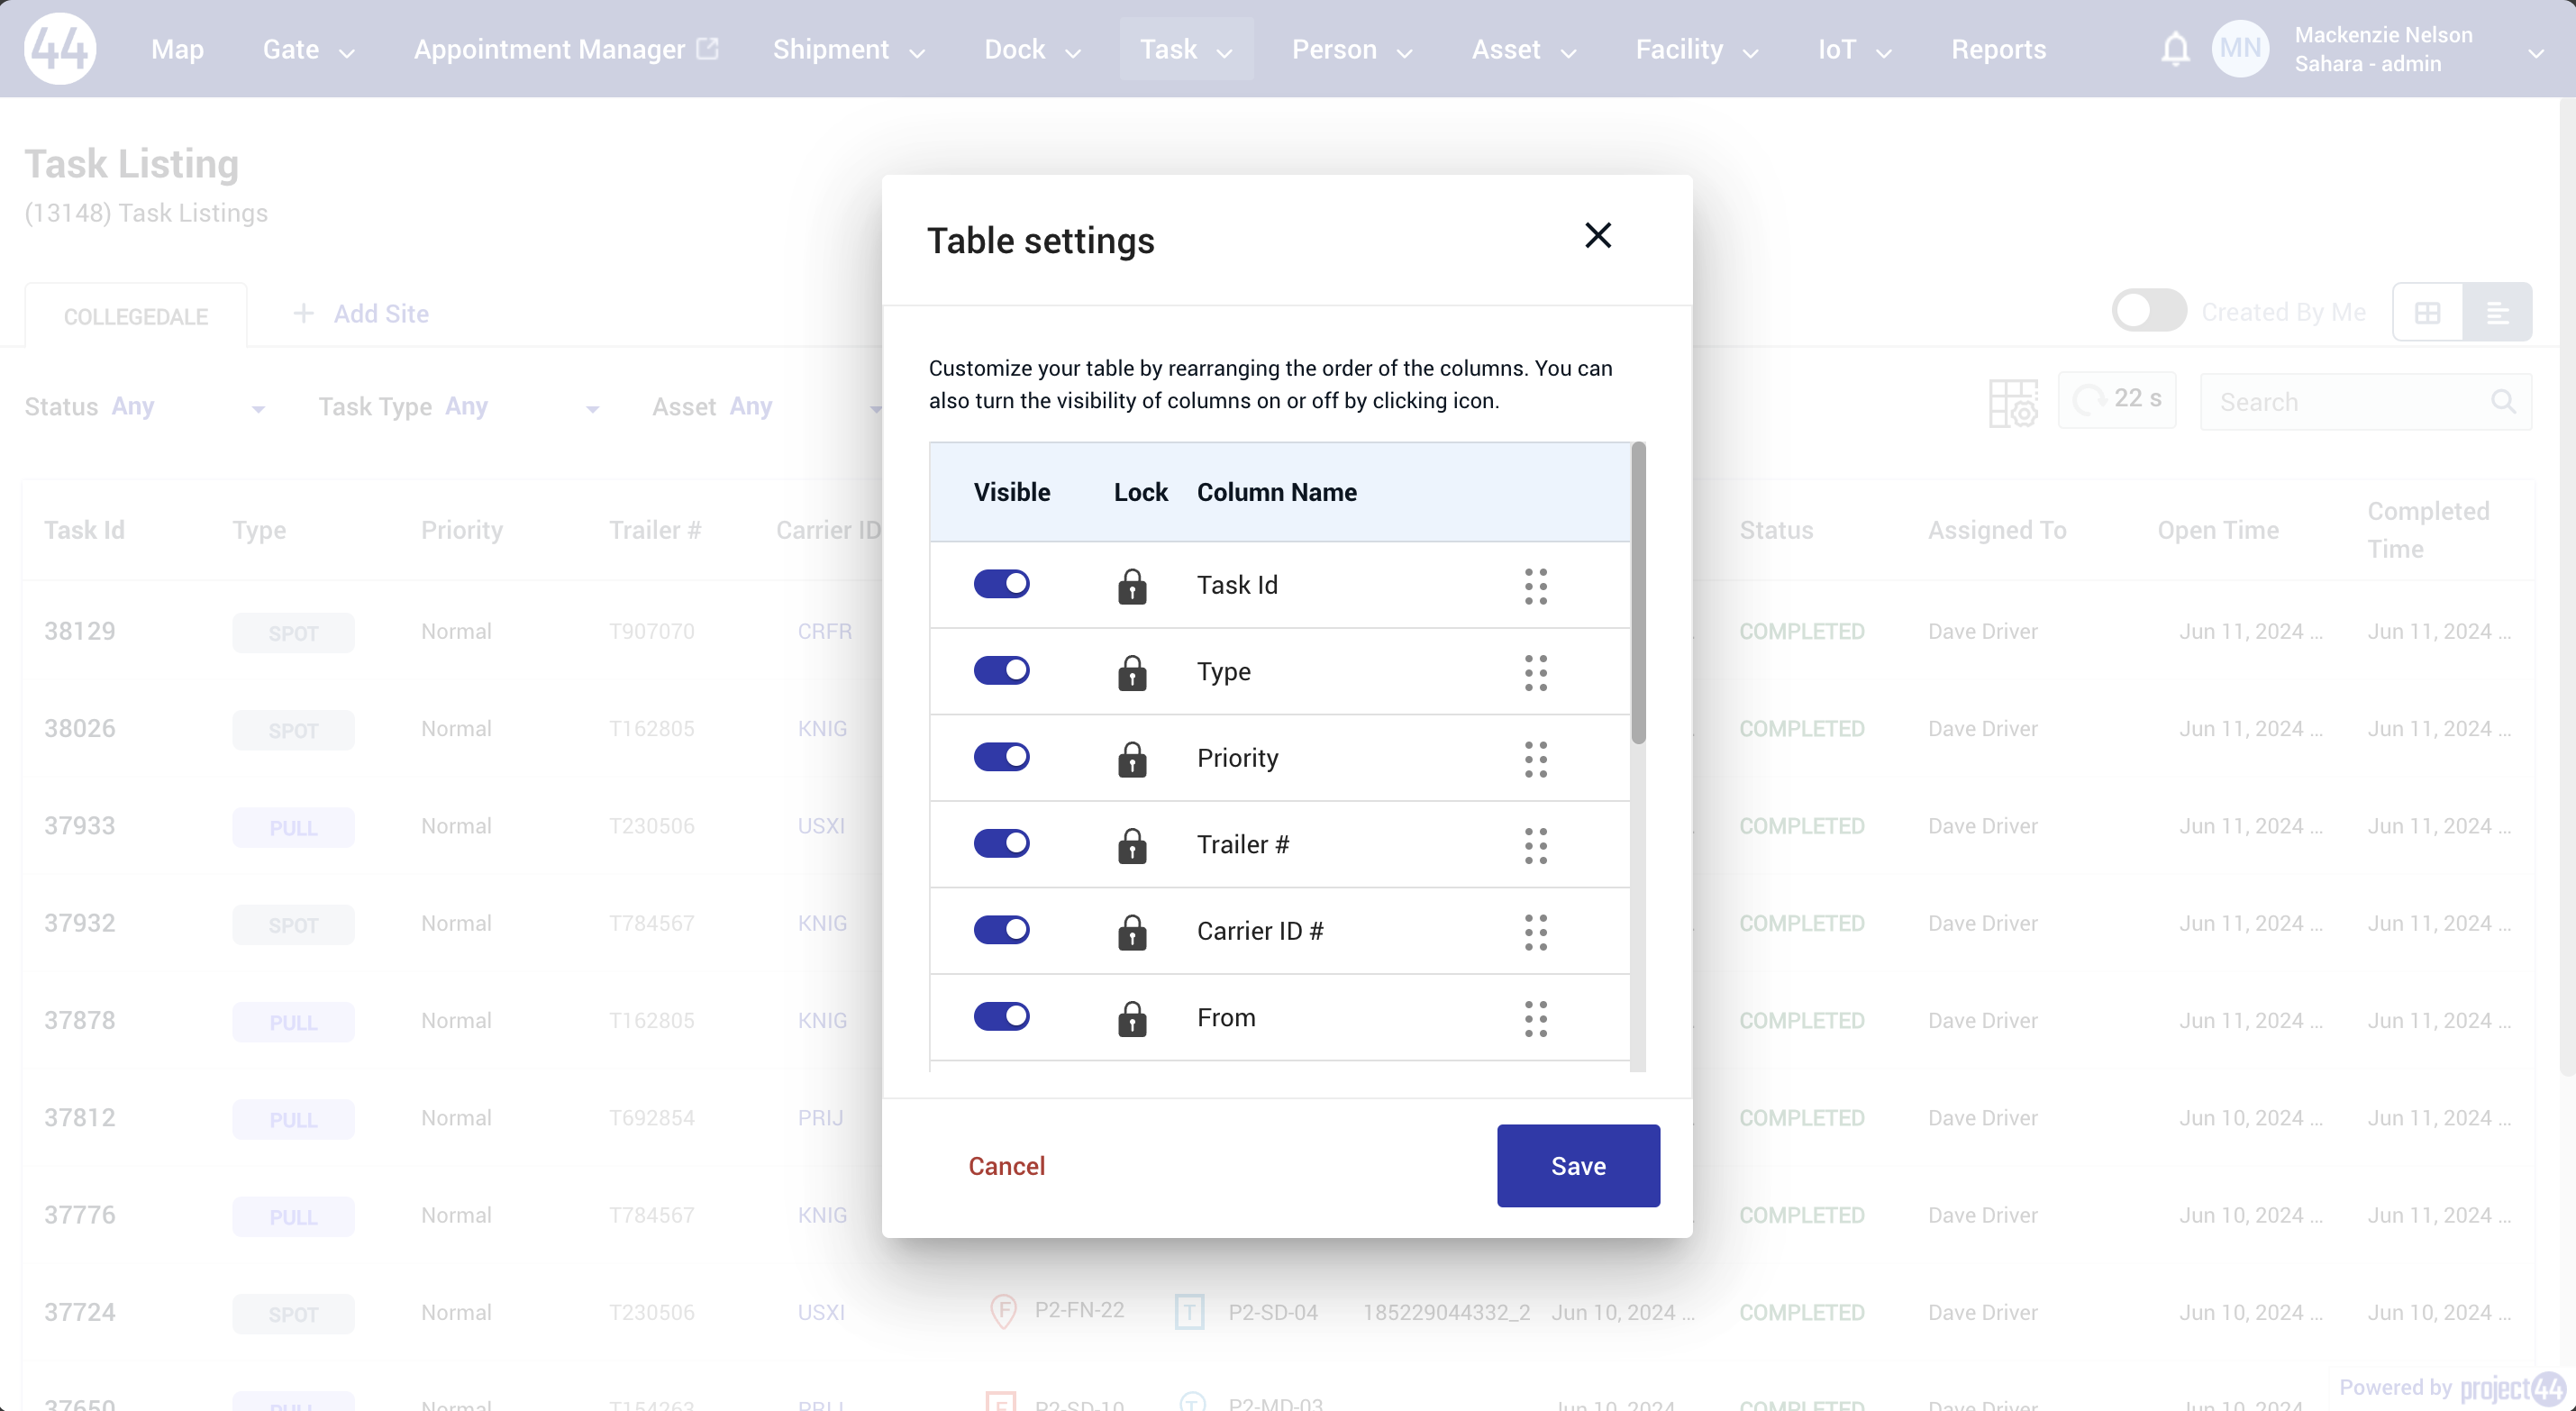Click the lock icon in Type row
The image size is (2576, 1411).
click(x=1132, y=673)
